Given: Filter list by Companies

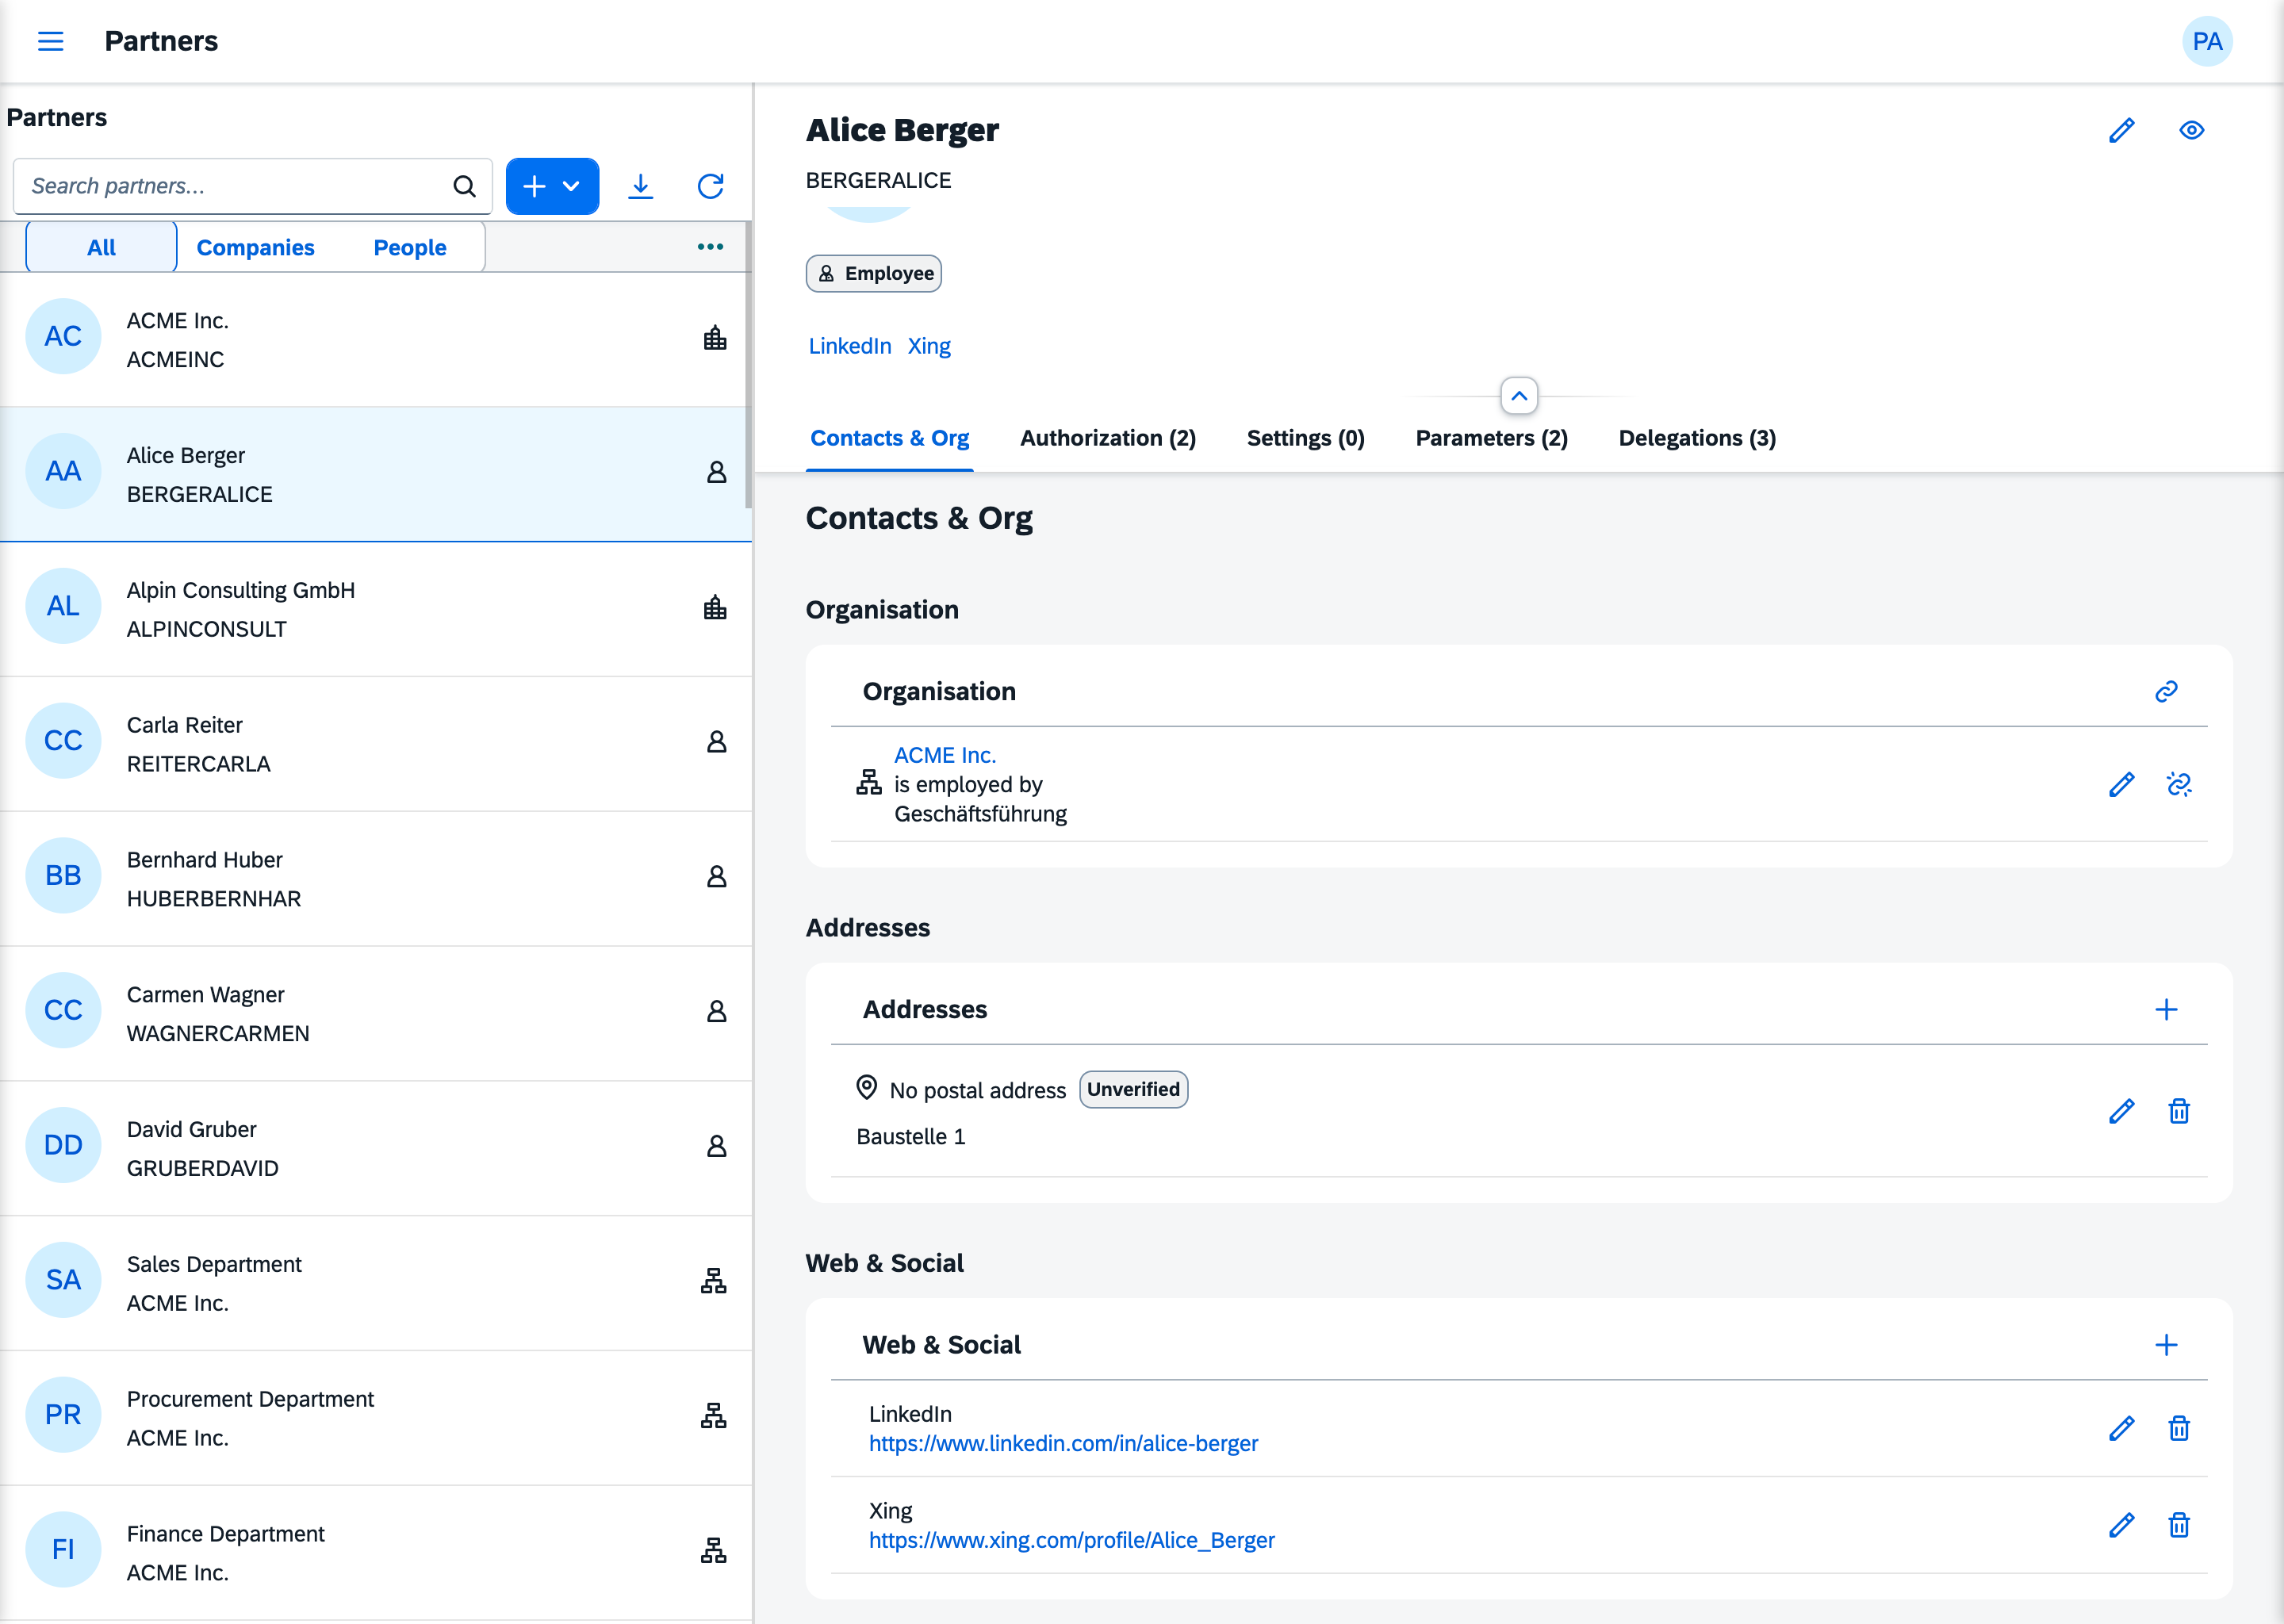Looking at the screenshot, I should (255, 247).
